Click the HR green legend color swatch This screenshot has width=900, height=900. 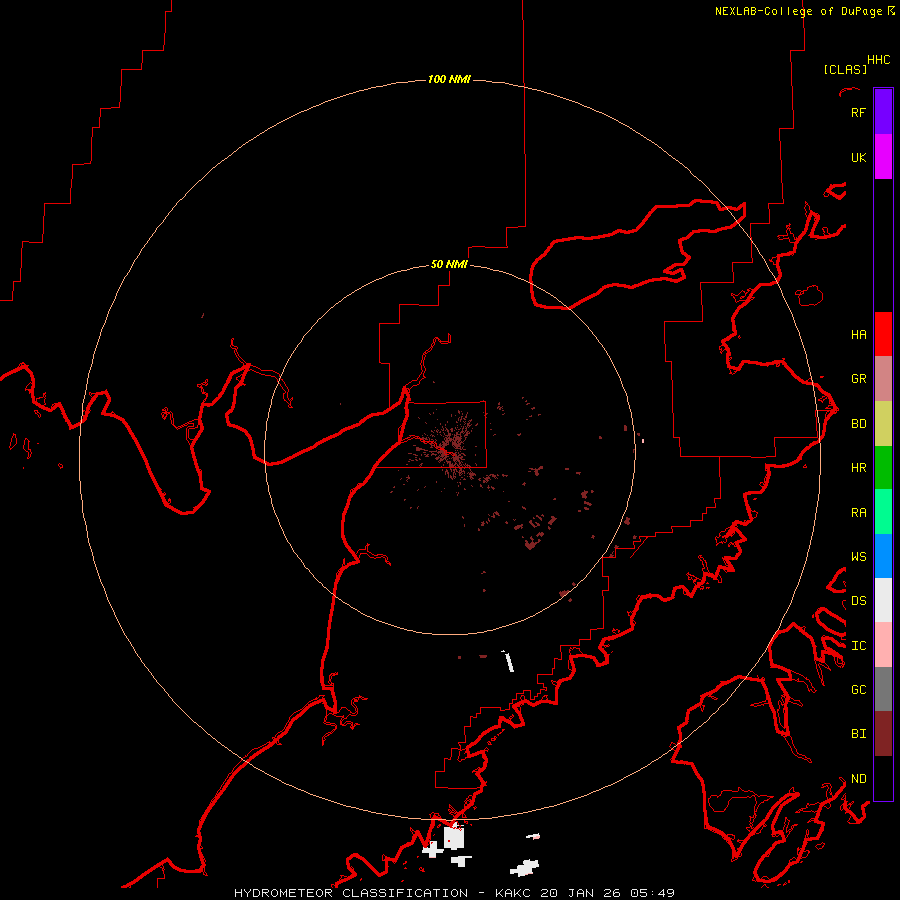click(x=883, y=468)
